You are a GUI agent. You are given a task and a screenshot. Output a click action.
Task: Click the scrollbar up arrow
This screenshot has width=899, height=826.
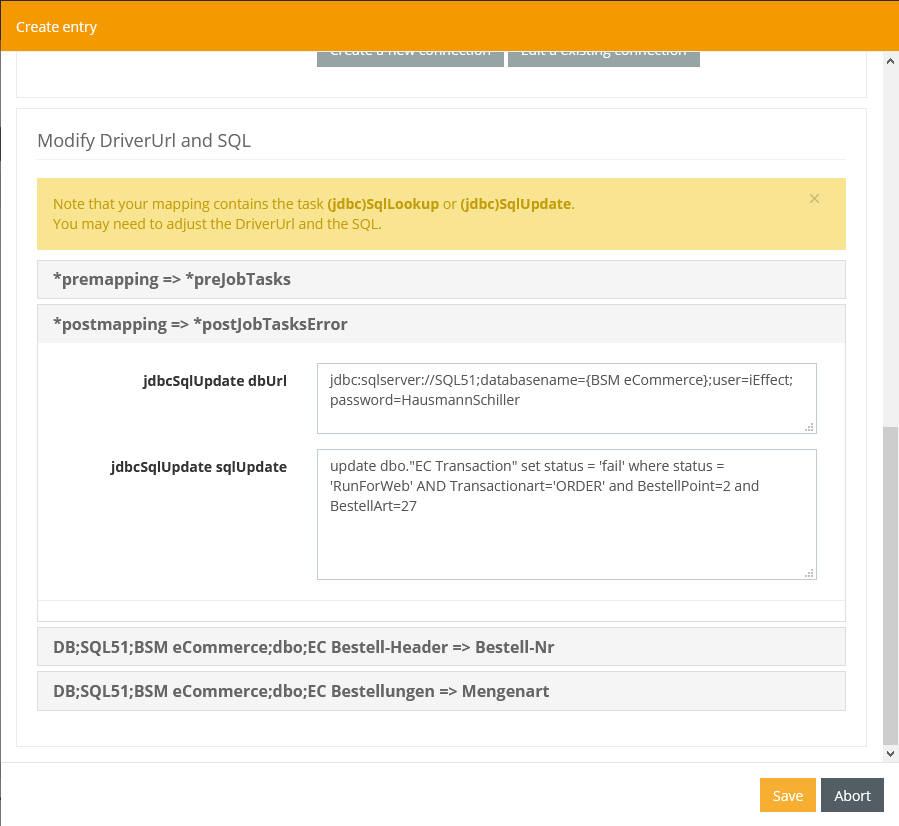890,61
